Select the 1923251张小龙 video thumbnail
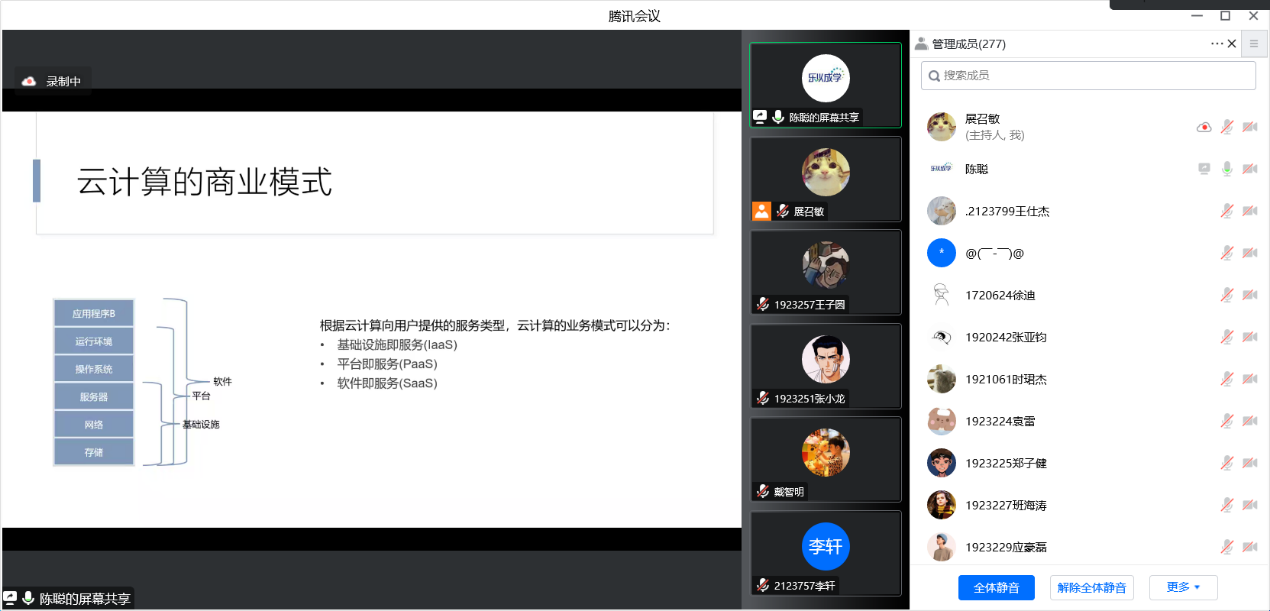Viewport: 1270px width, 611px height. click(825, 366)
